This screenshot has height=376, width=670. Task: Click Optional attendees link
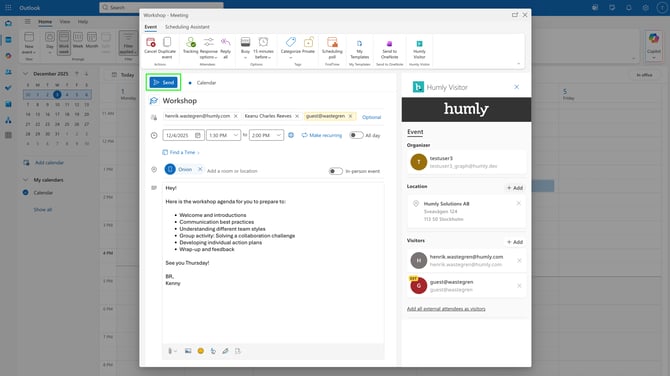click(371, 117)
